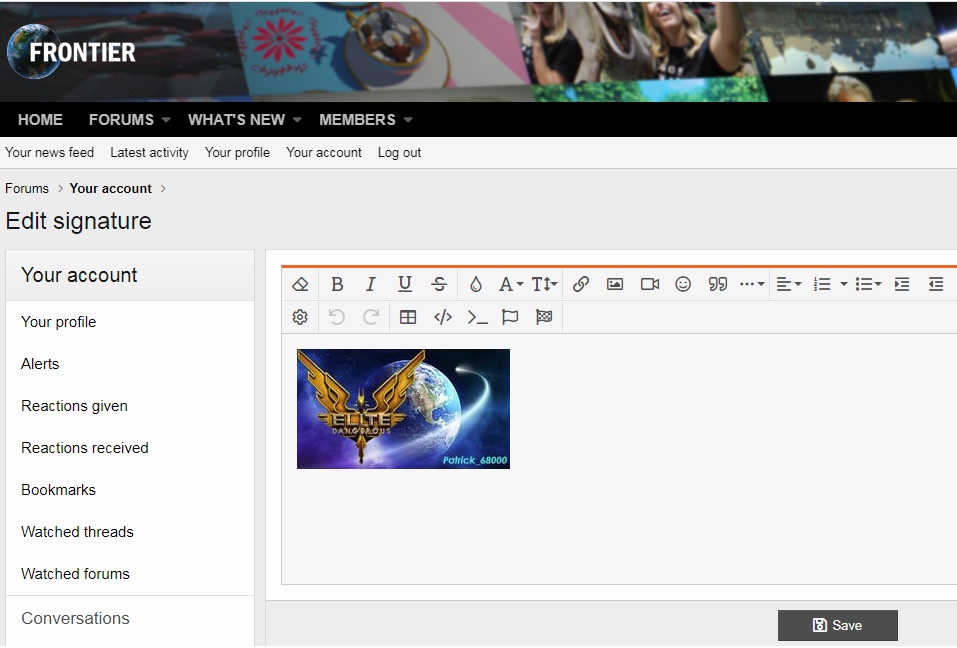Open the FORUMS nav item
Screen dimensions: 957x648
(x=121, y=120)
